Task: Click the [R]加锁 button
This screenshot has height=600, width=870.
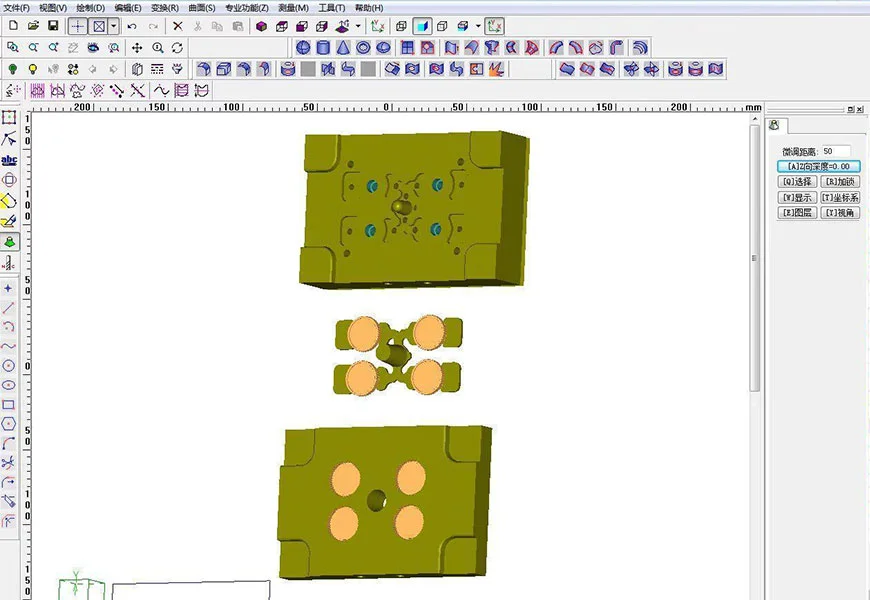Action: click(x=841, y=181)
